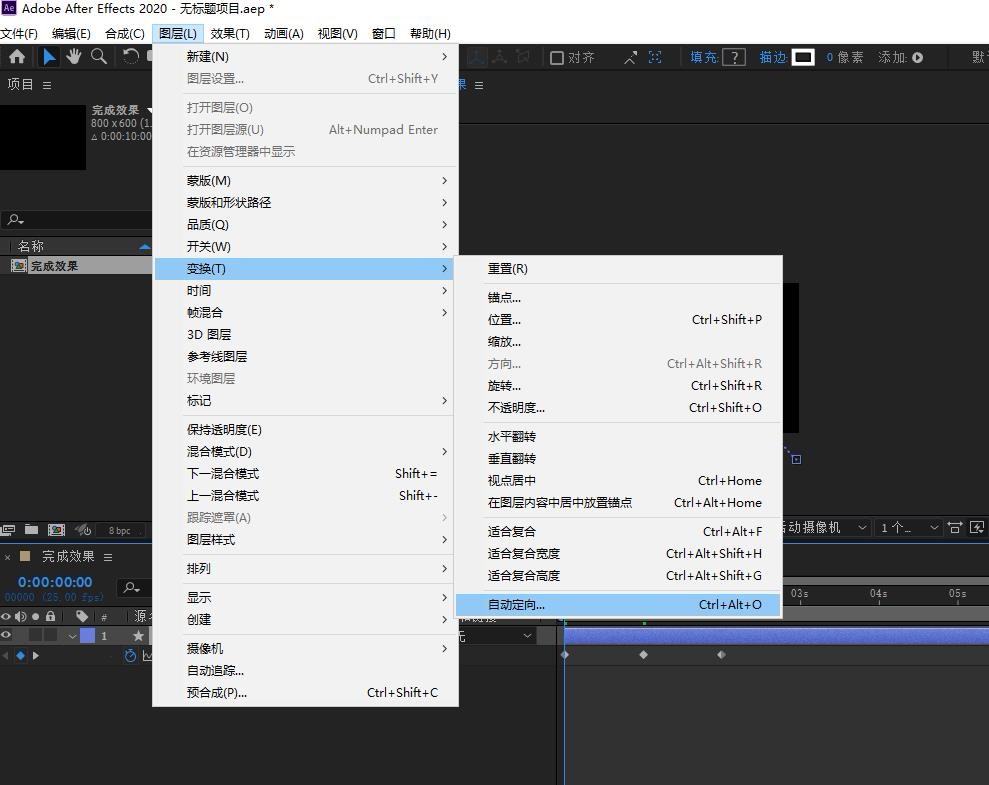989x785 pixels.
Task: Select the Hand tool
Action: tap(74, 57)
